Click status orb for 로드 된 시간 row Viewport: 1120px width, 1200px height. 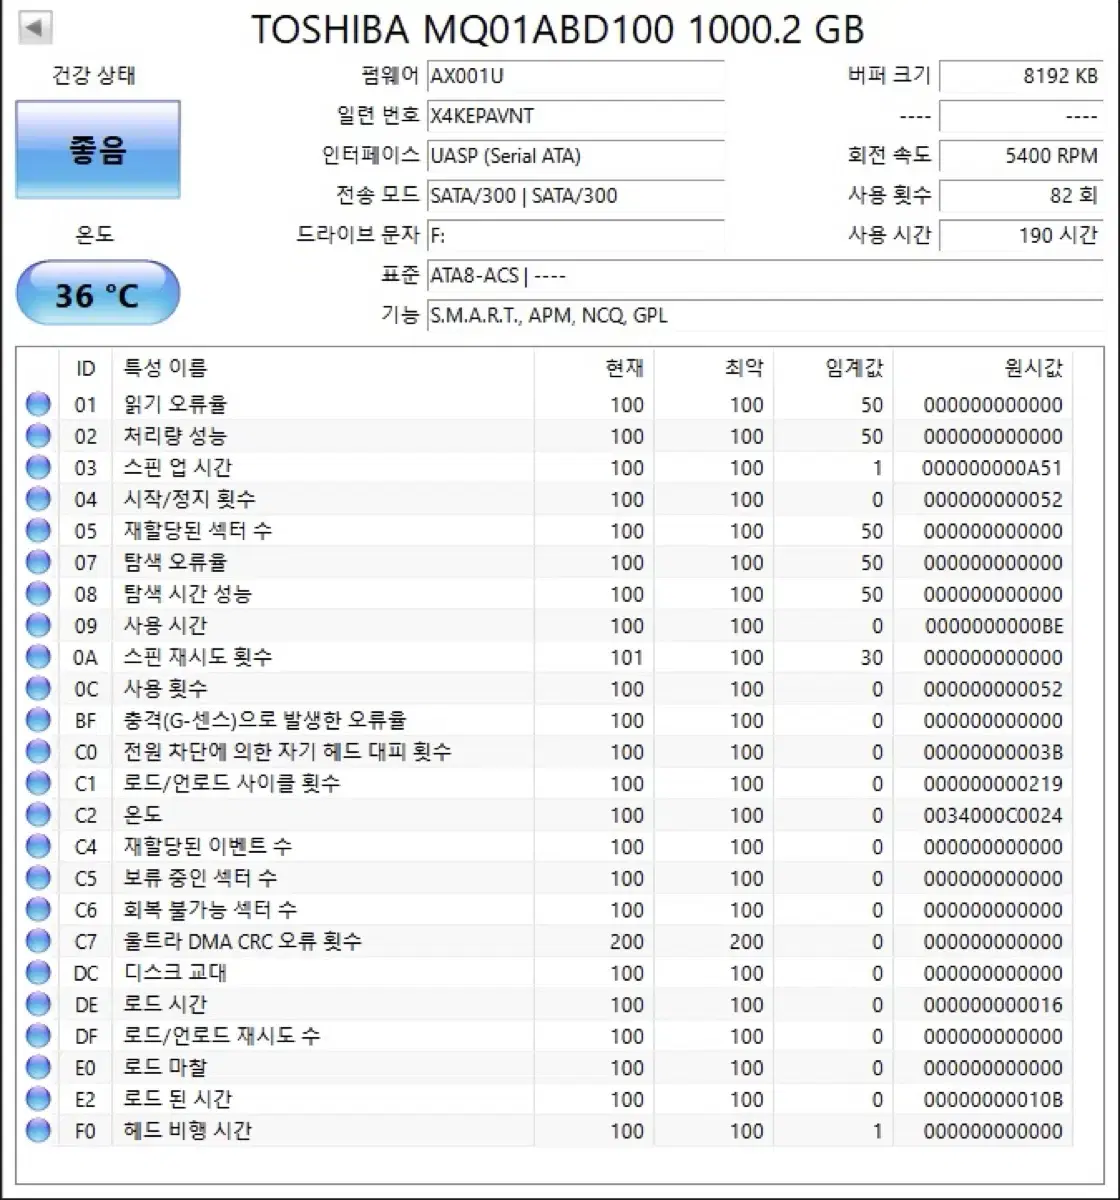pyautogui.click(x=38, y=1099)
